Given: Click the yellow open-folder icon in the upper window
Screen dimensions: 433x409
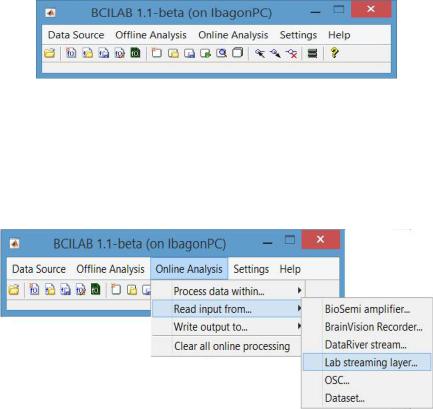Looking at the screenshot, I should [50, 53].
